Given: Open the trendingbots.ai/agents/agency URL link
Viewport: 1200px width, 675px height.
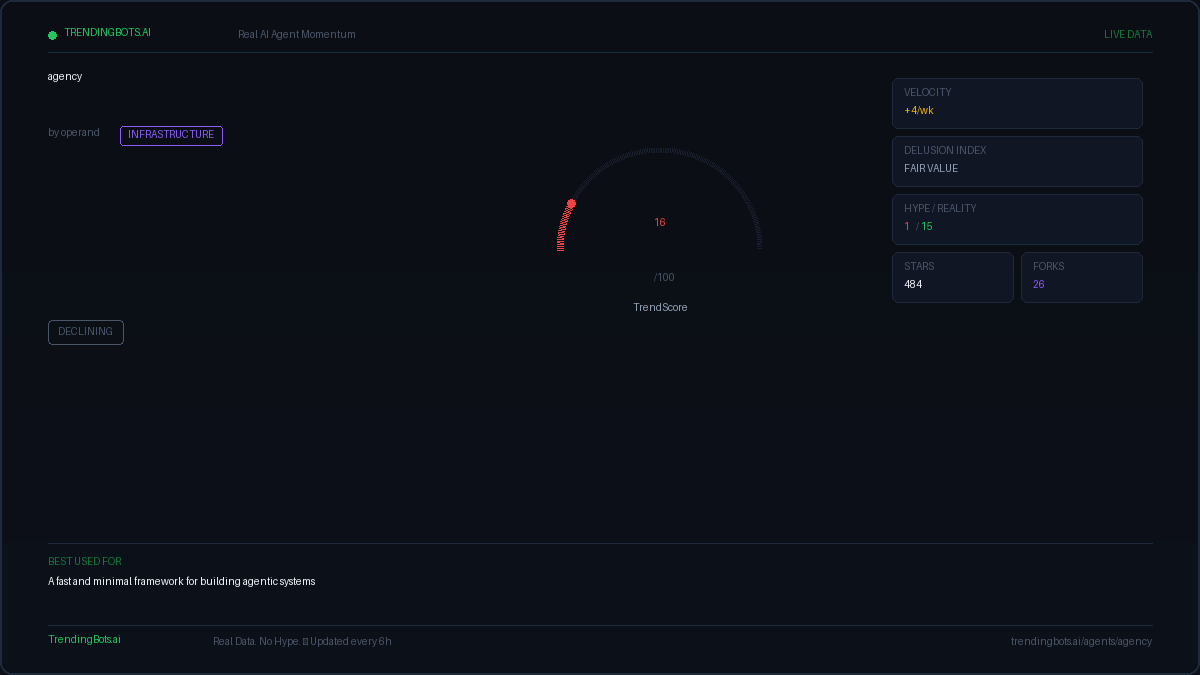Looking at the screenshot, I should [x=1081, y=642].
